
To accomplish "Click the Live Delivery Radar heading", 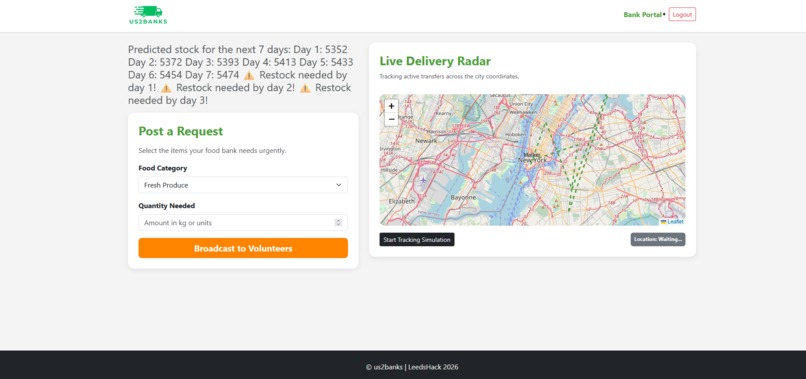I will coord(435,61).
